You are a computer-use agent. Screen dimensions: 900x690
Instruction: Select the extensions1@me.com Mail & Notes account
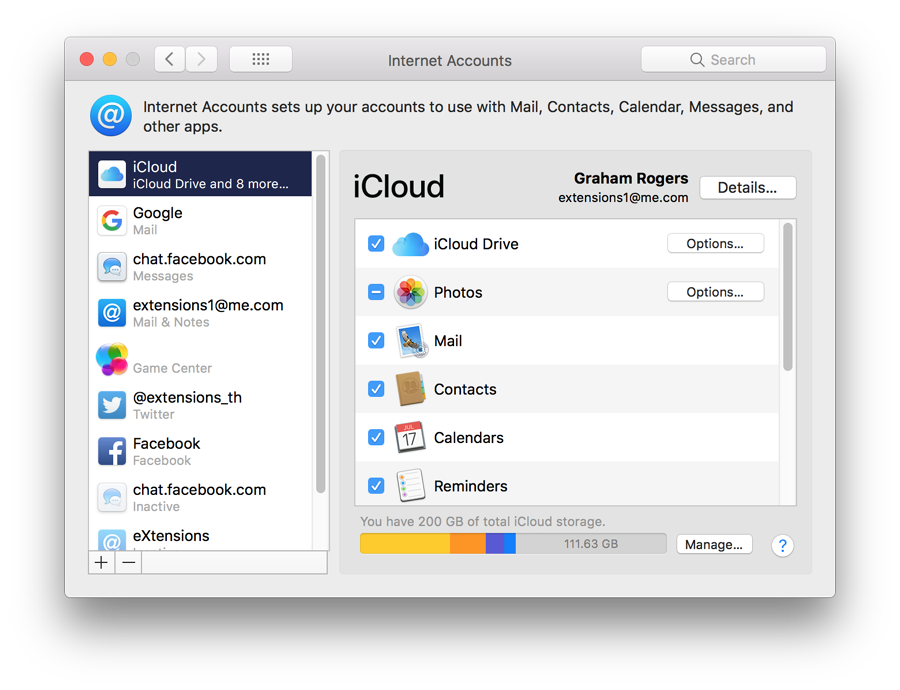tap(200, 313)
